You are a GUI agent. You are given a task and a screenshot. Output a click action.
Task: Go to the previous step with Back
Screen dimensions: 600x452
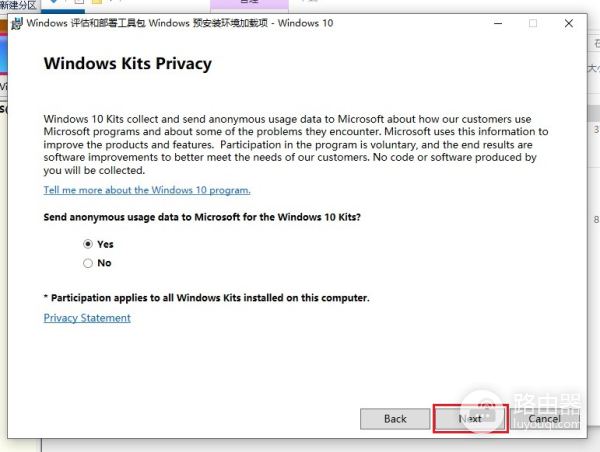point(395,419)
